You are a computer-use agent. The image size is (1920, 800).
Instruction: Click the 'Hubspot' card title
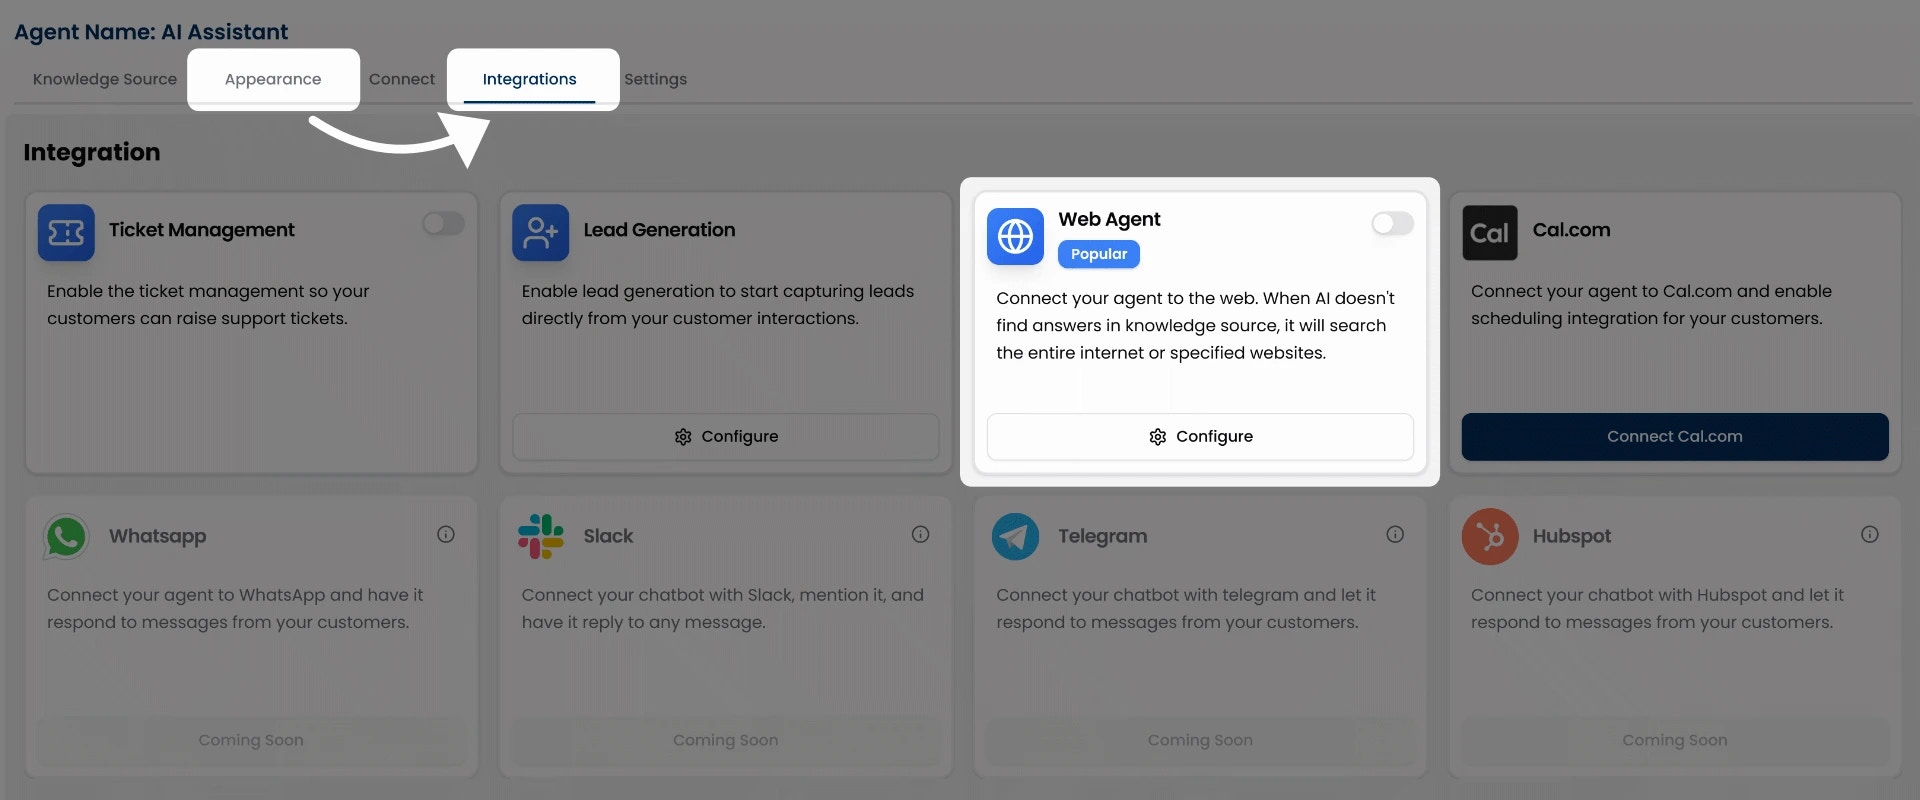[x=1571, y=536]
